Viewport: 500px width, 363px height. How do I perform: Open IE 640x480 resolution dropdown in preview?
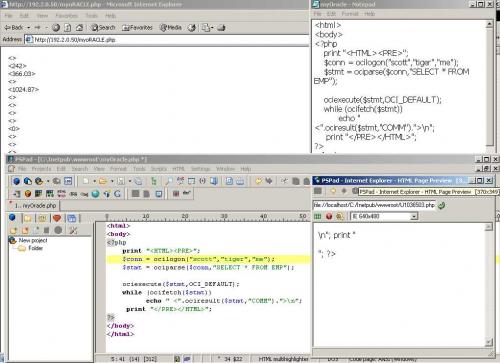click(x=414, y=217)
